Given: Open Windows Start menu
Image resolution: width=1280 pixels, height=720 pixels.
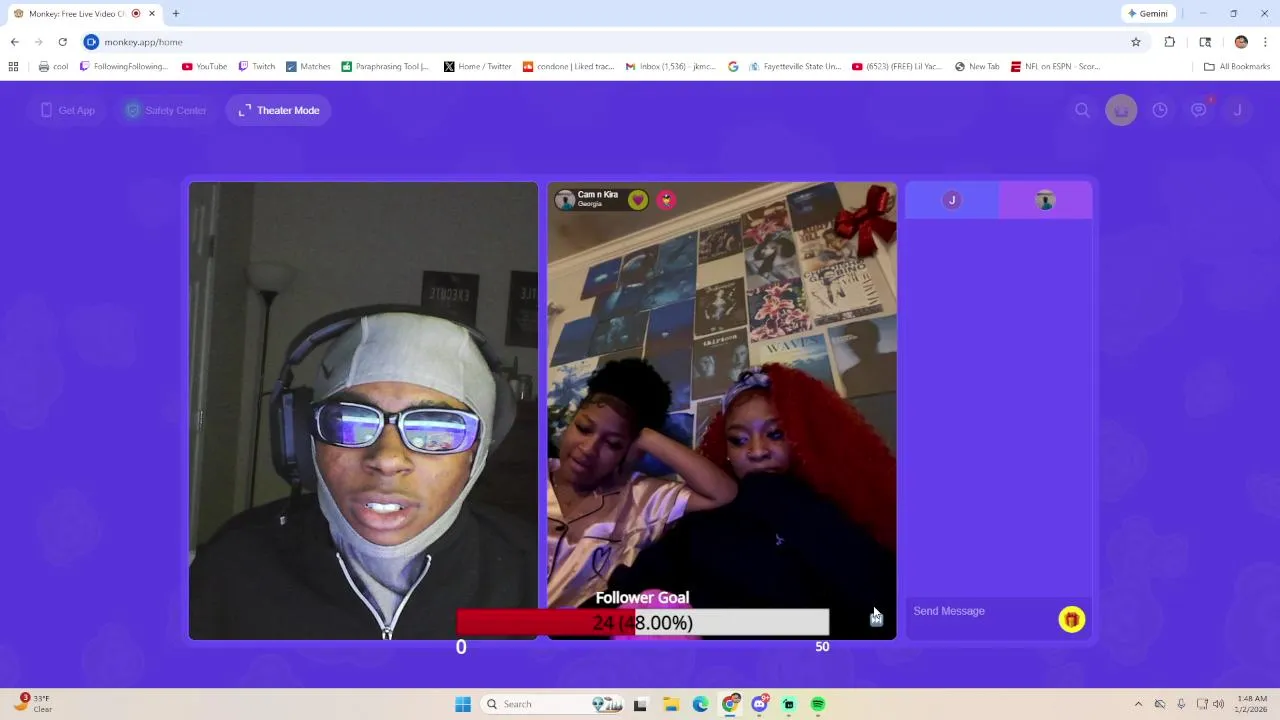Looking at the screenshot, I should tap(463, 704).
